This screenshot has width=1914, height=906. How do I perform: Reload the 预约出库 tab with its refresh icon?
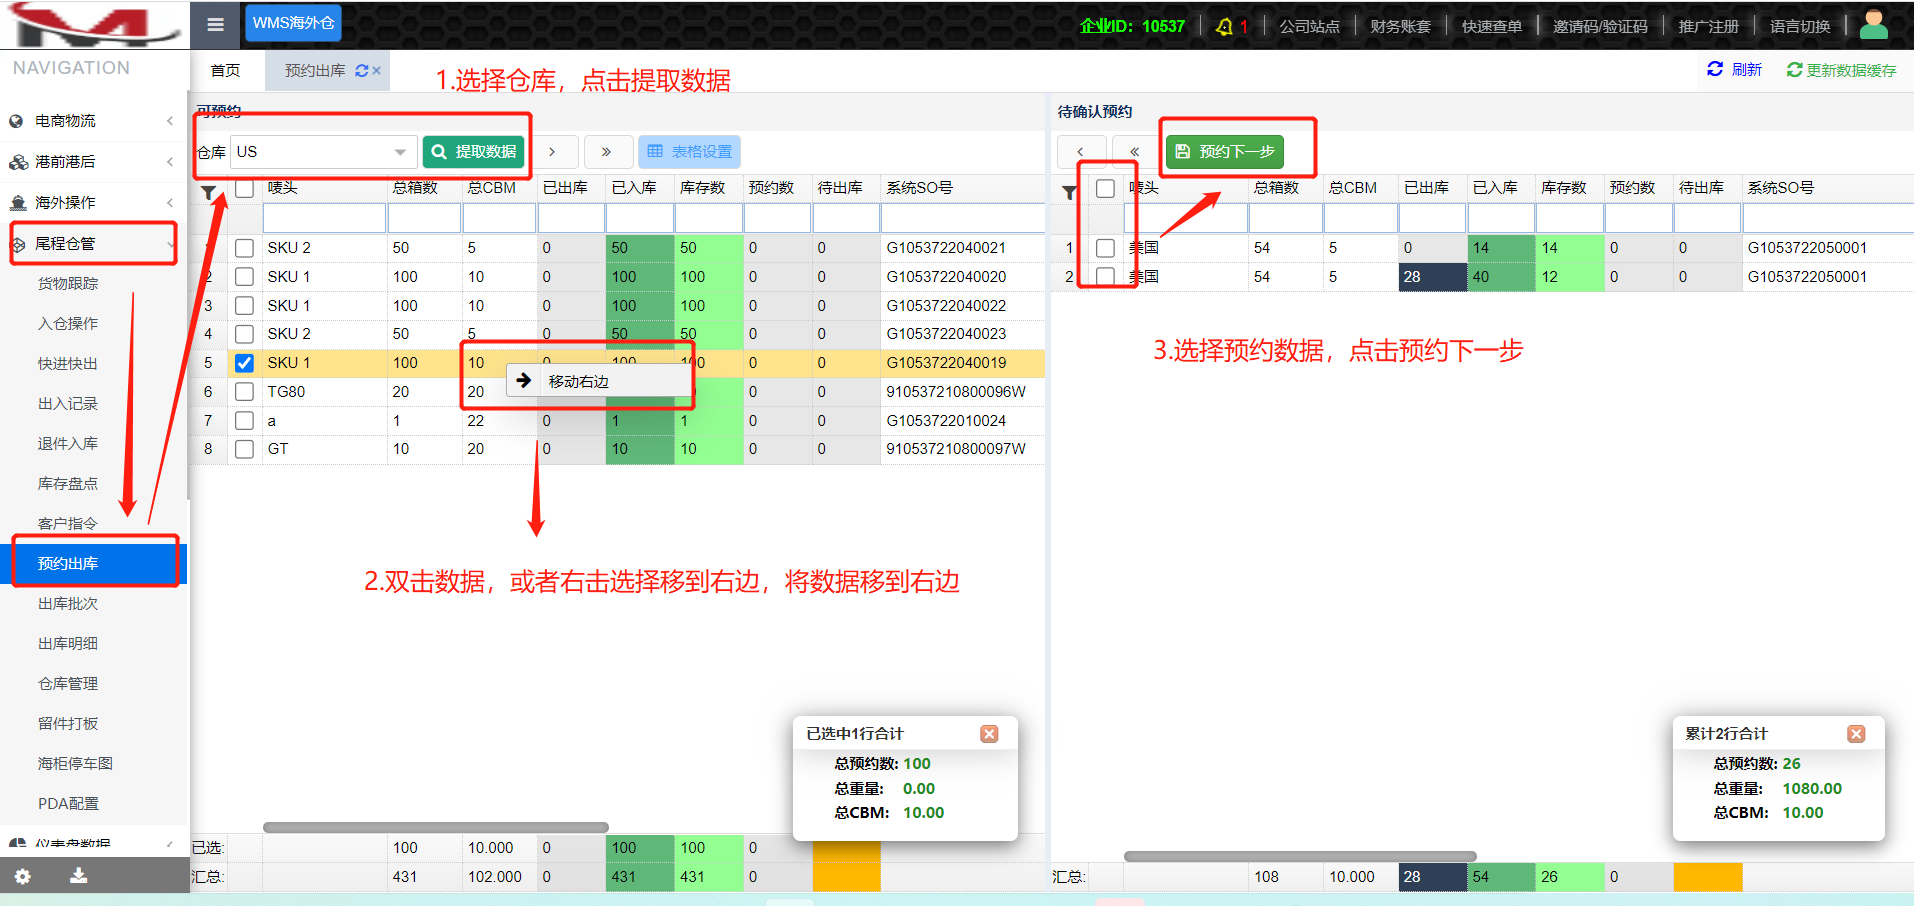pos(361,71)
